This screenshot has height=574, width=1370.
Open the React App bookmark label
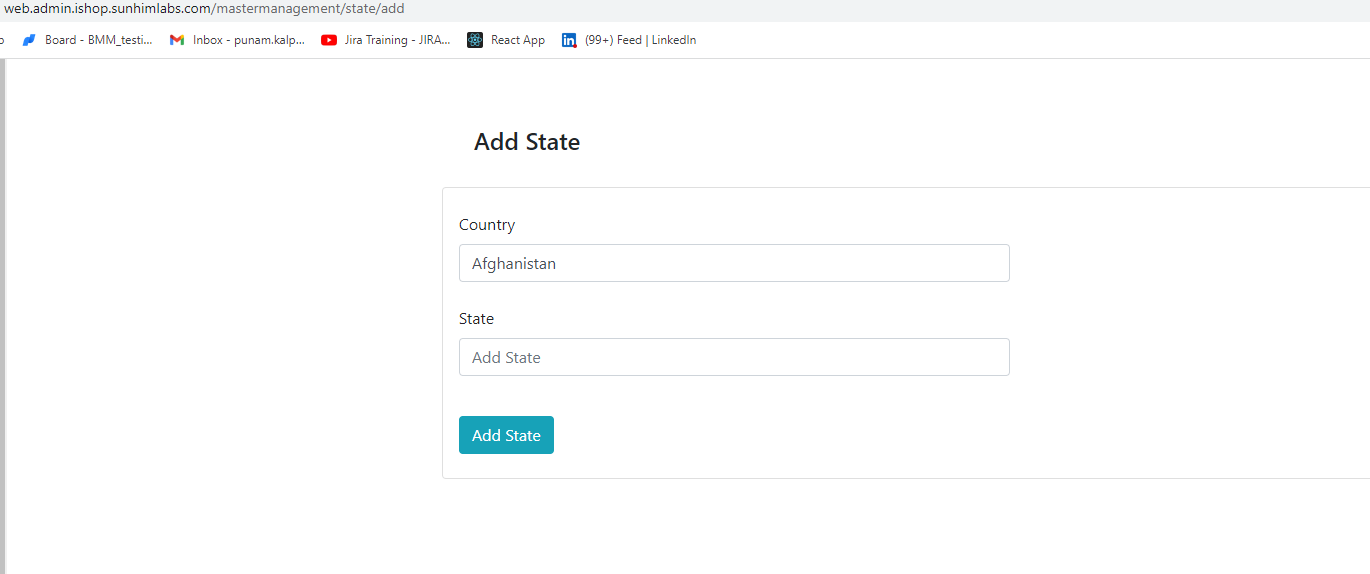point(518,40)
